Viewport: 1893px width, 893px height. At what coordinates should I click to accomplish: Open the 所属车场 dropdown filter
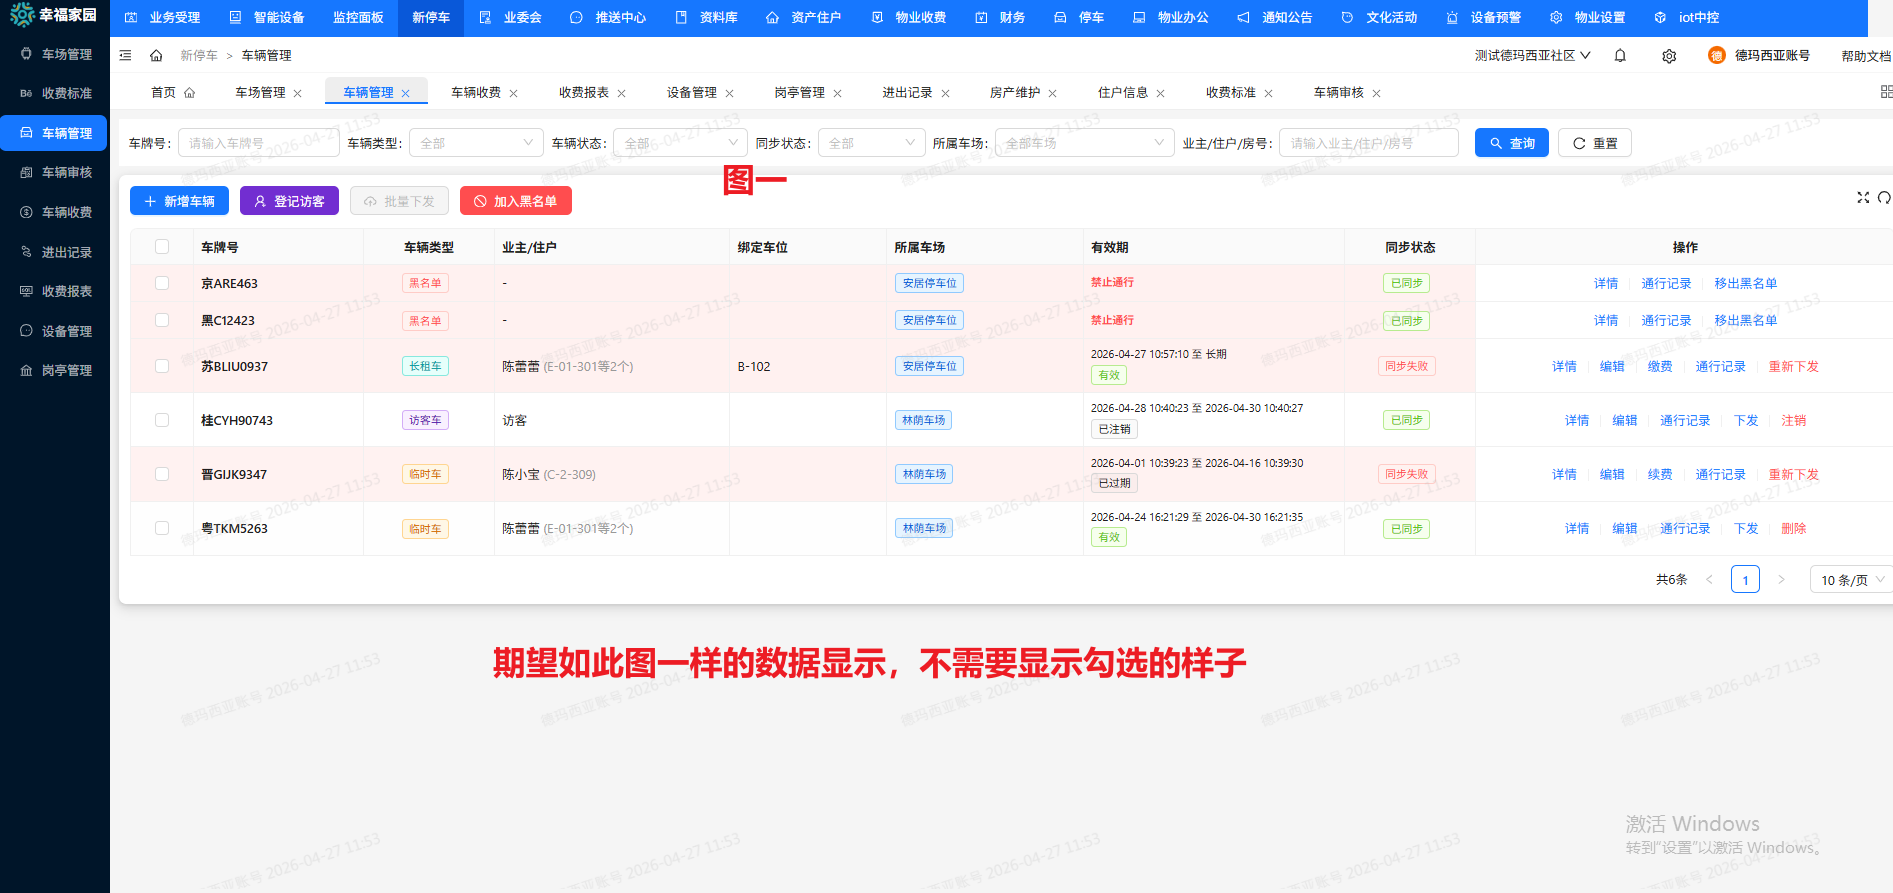[x=1084, y=143]
